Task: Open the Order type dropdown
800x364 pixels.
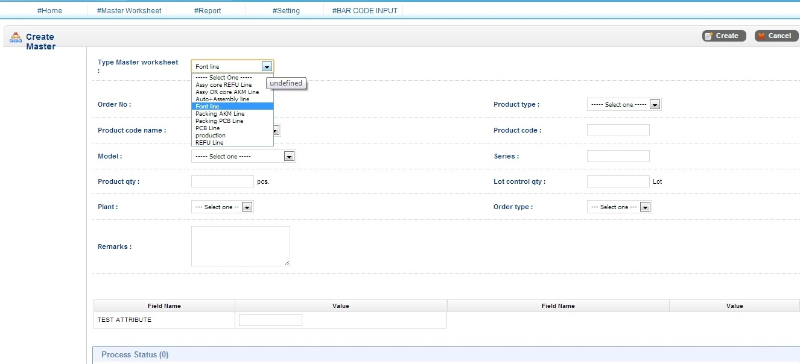Action: (619, 207)
